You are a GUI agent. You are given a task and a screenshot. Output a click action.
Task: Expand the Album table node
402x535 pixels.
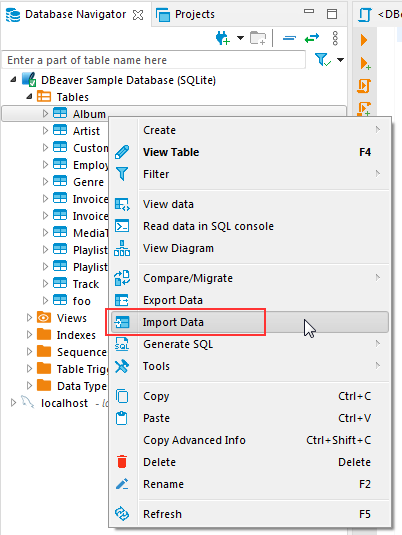[45, 113]
